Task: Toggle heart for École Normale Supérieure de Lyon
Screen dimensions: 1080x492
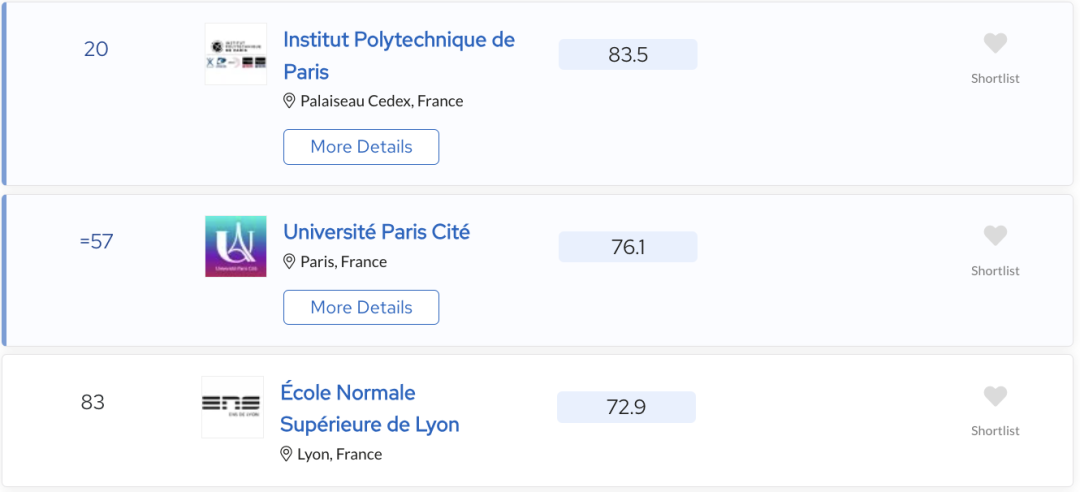Action: pyautogui.click(x=995, y=396)
